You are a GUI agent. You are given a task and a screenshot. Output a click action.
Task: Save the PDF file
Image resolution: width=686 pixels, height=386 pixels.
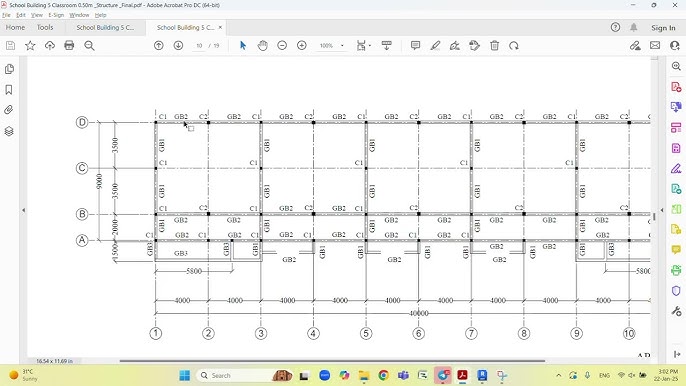(10, 46)
